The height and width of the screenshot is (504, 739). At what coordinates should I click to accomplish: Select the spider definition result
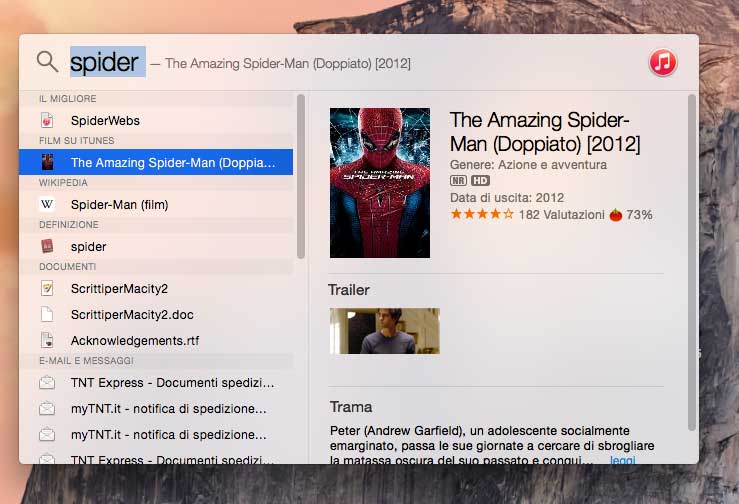point(156,246)
